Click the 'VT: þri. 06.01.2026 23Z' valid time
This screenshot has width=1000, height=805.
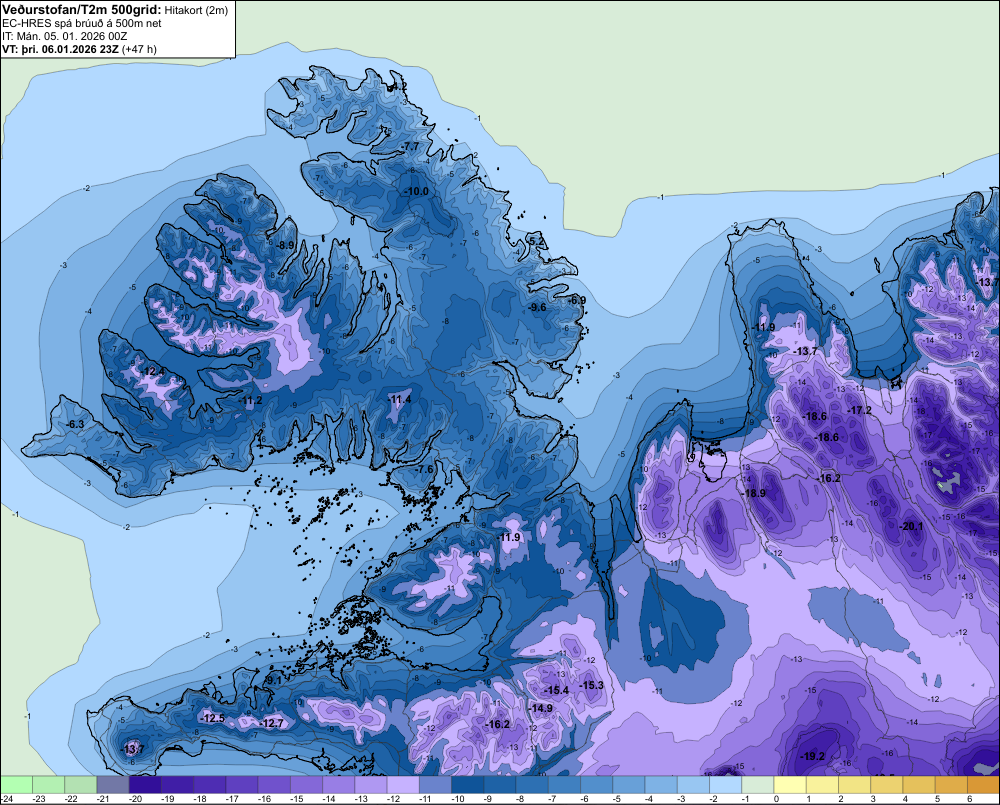pos(60,49)
